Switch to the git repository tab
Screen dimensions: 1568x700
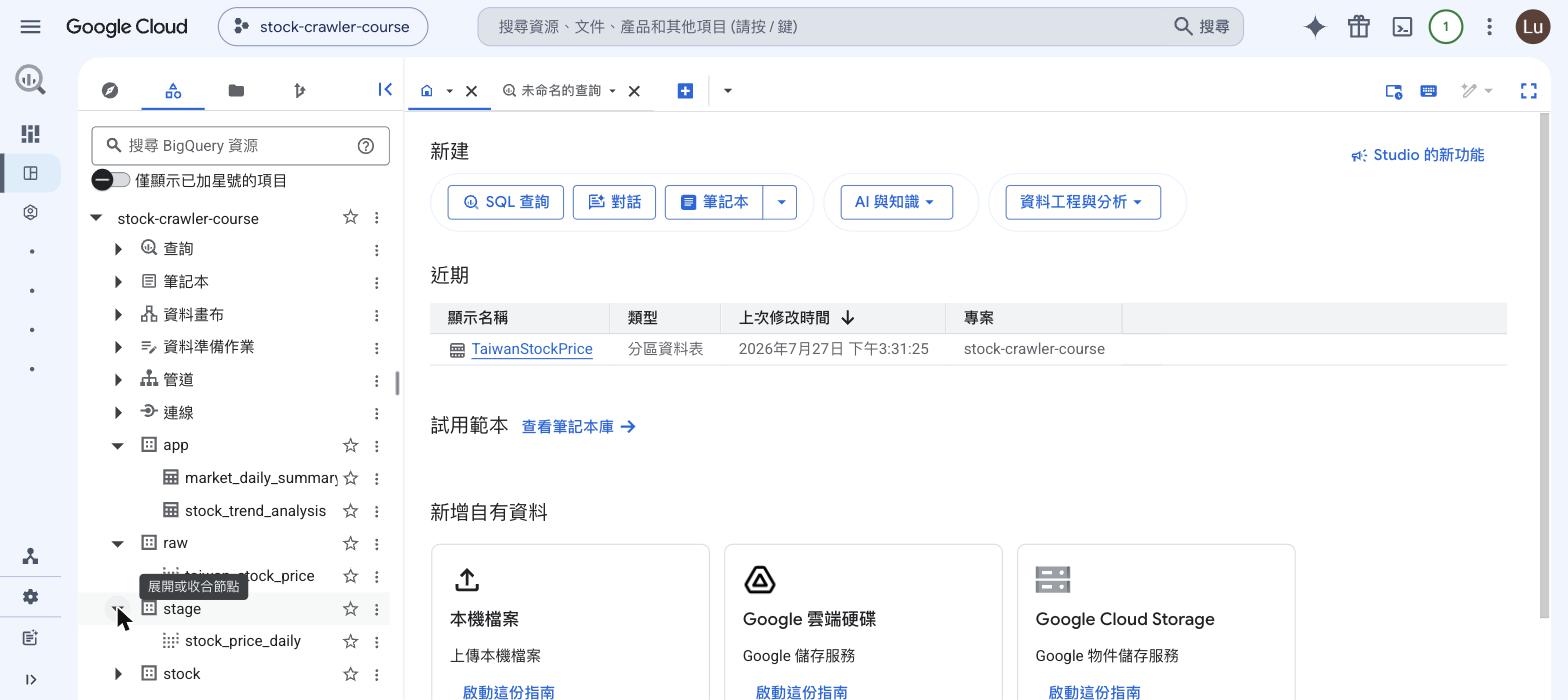click(299, 91)
